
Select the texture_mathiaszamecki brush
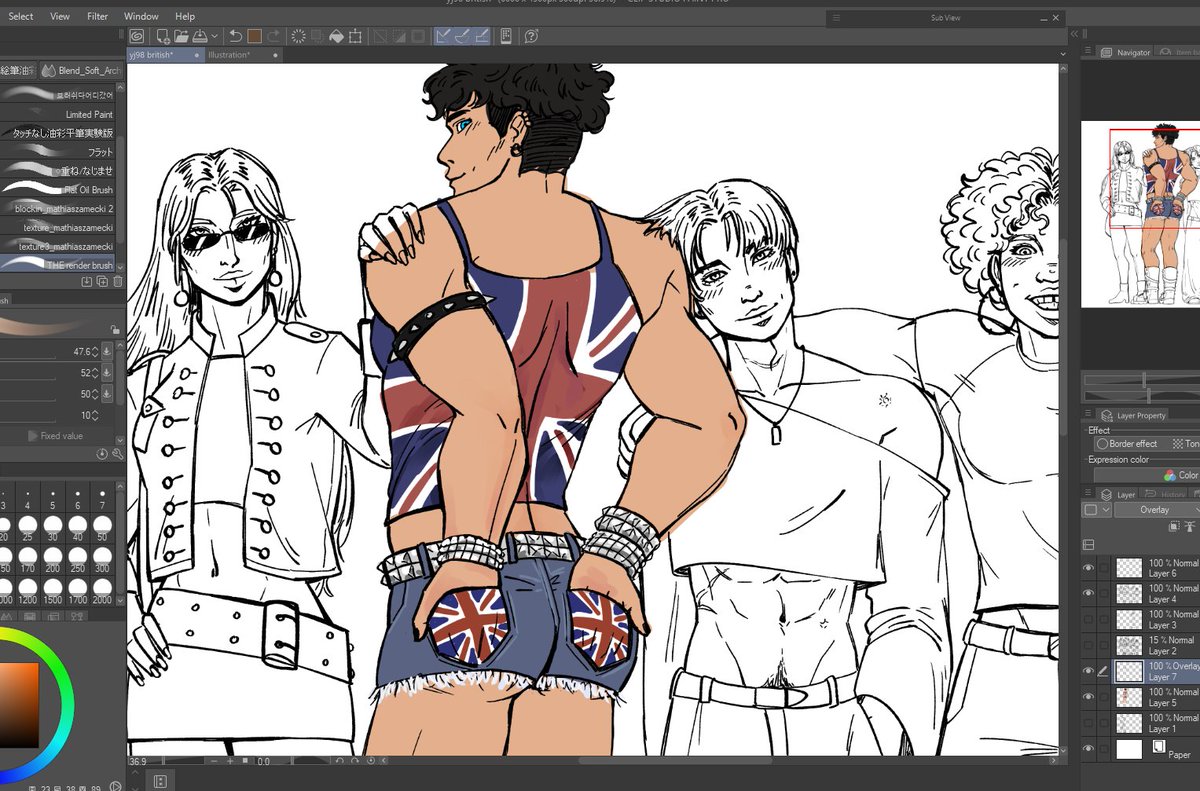(x=58, y=228)
